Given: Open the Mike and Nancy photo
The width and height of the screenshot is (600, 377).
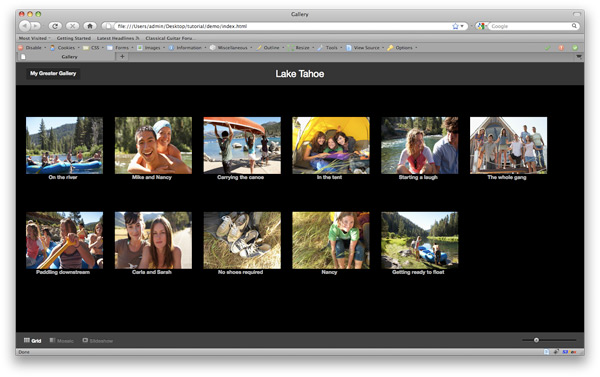Looking at the screenshot, I should (153, 145).
